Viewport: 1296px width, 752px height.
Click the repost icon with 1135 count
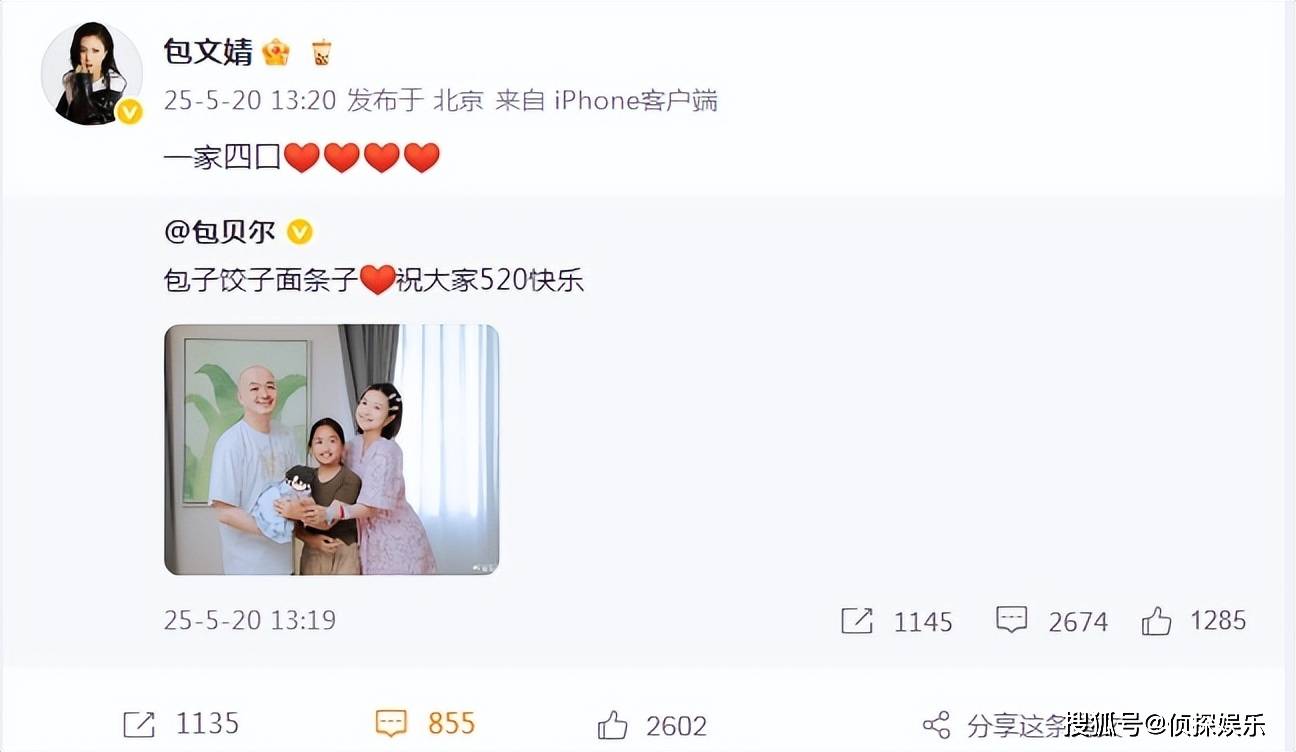click(139, 724)
